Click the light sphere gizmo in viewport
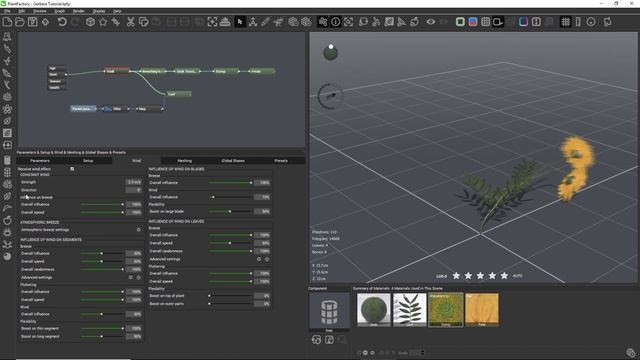Viewport: 640px width, 360px height. point(330,52)
